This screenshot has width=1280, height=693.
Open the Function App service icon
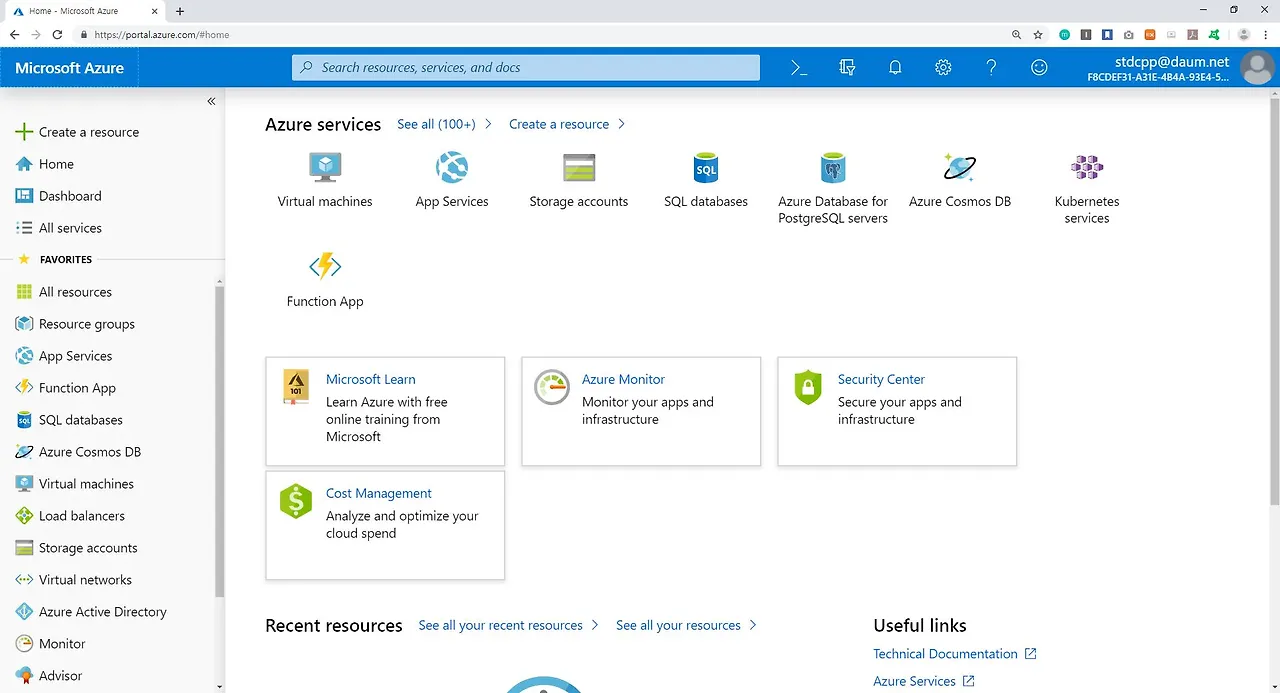coord(325,266)
